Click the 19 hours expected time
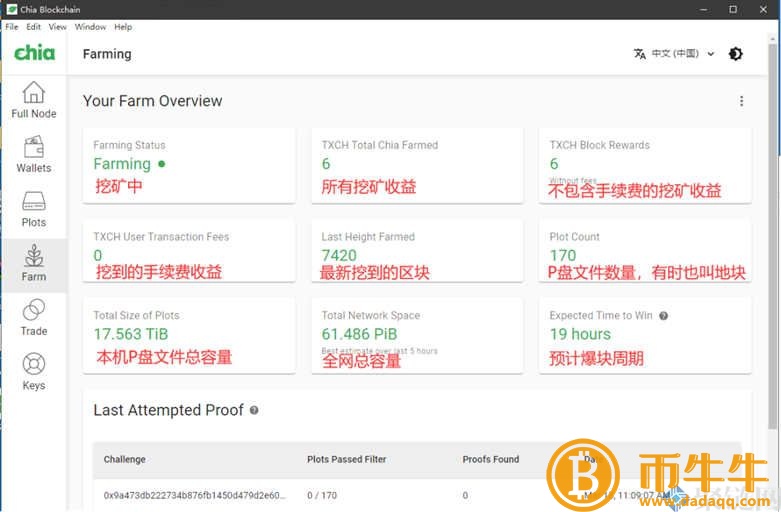The image size is (781, 512). 580,334
